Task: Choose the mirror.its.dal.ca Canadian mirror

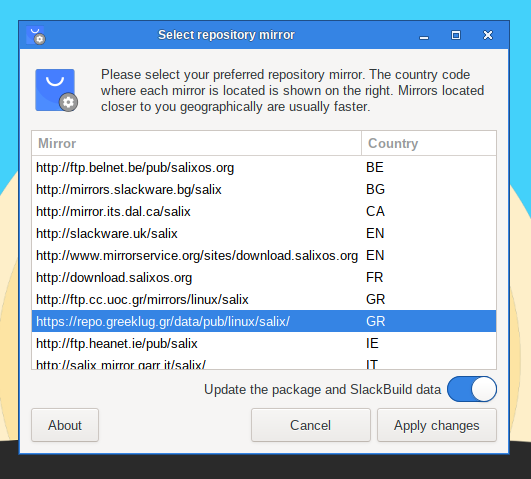Action: (x=264, y=211)
